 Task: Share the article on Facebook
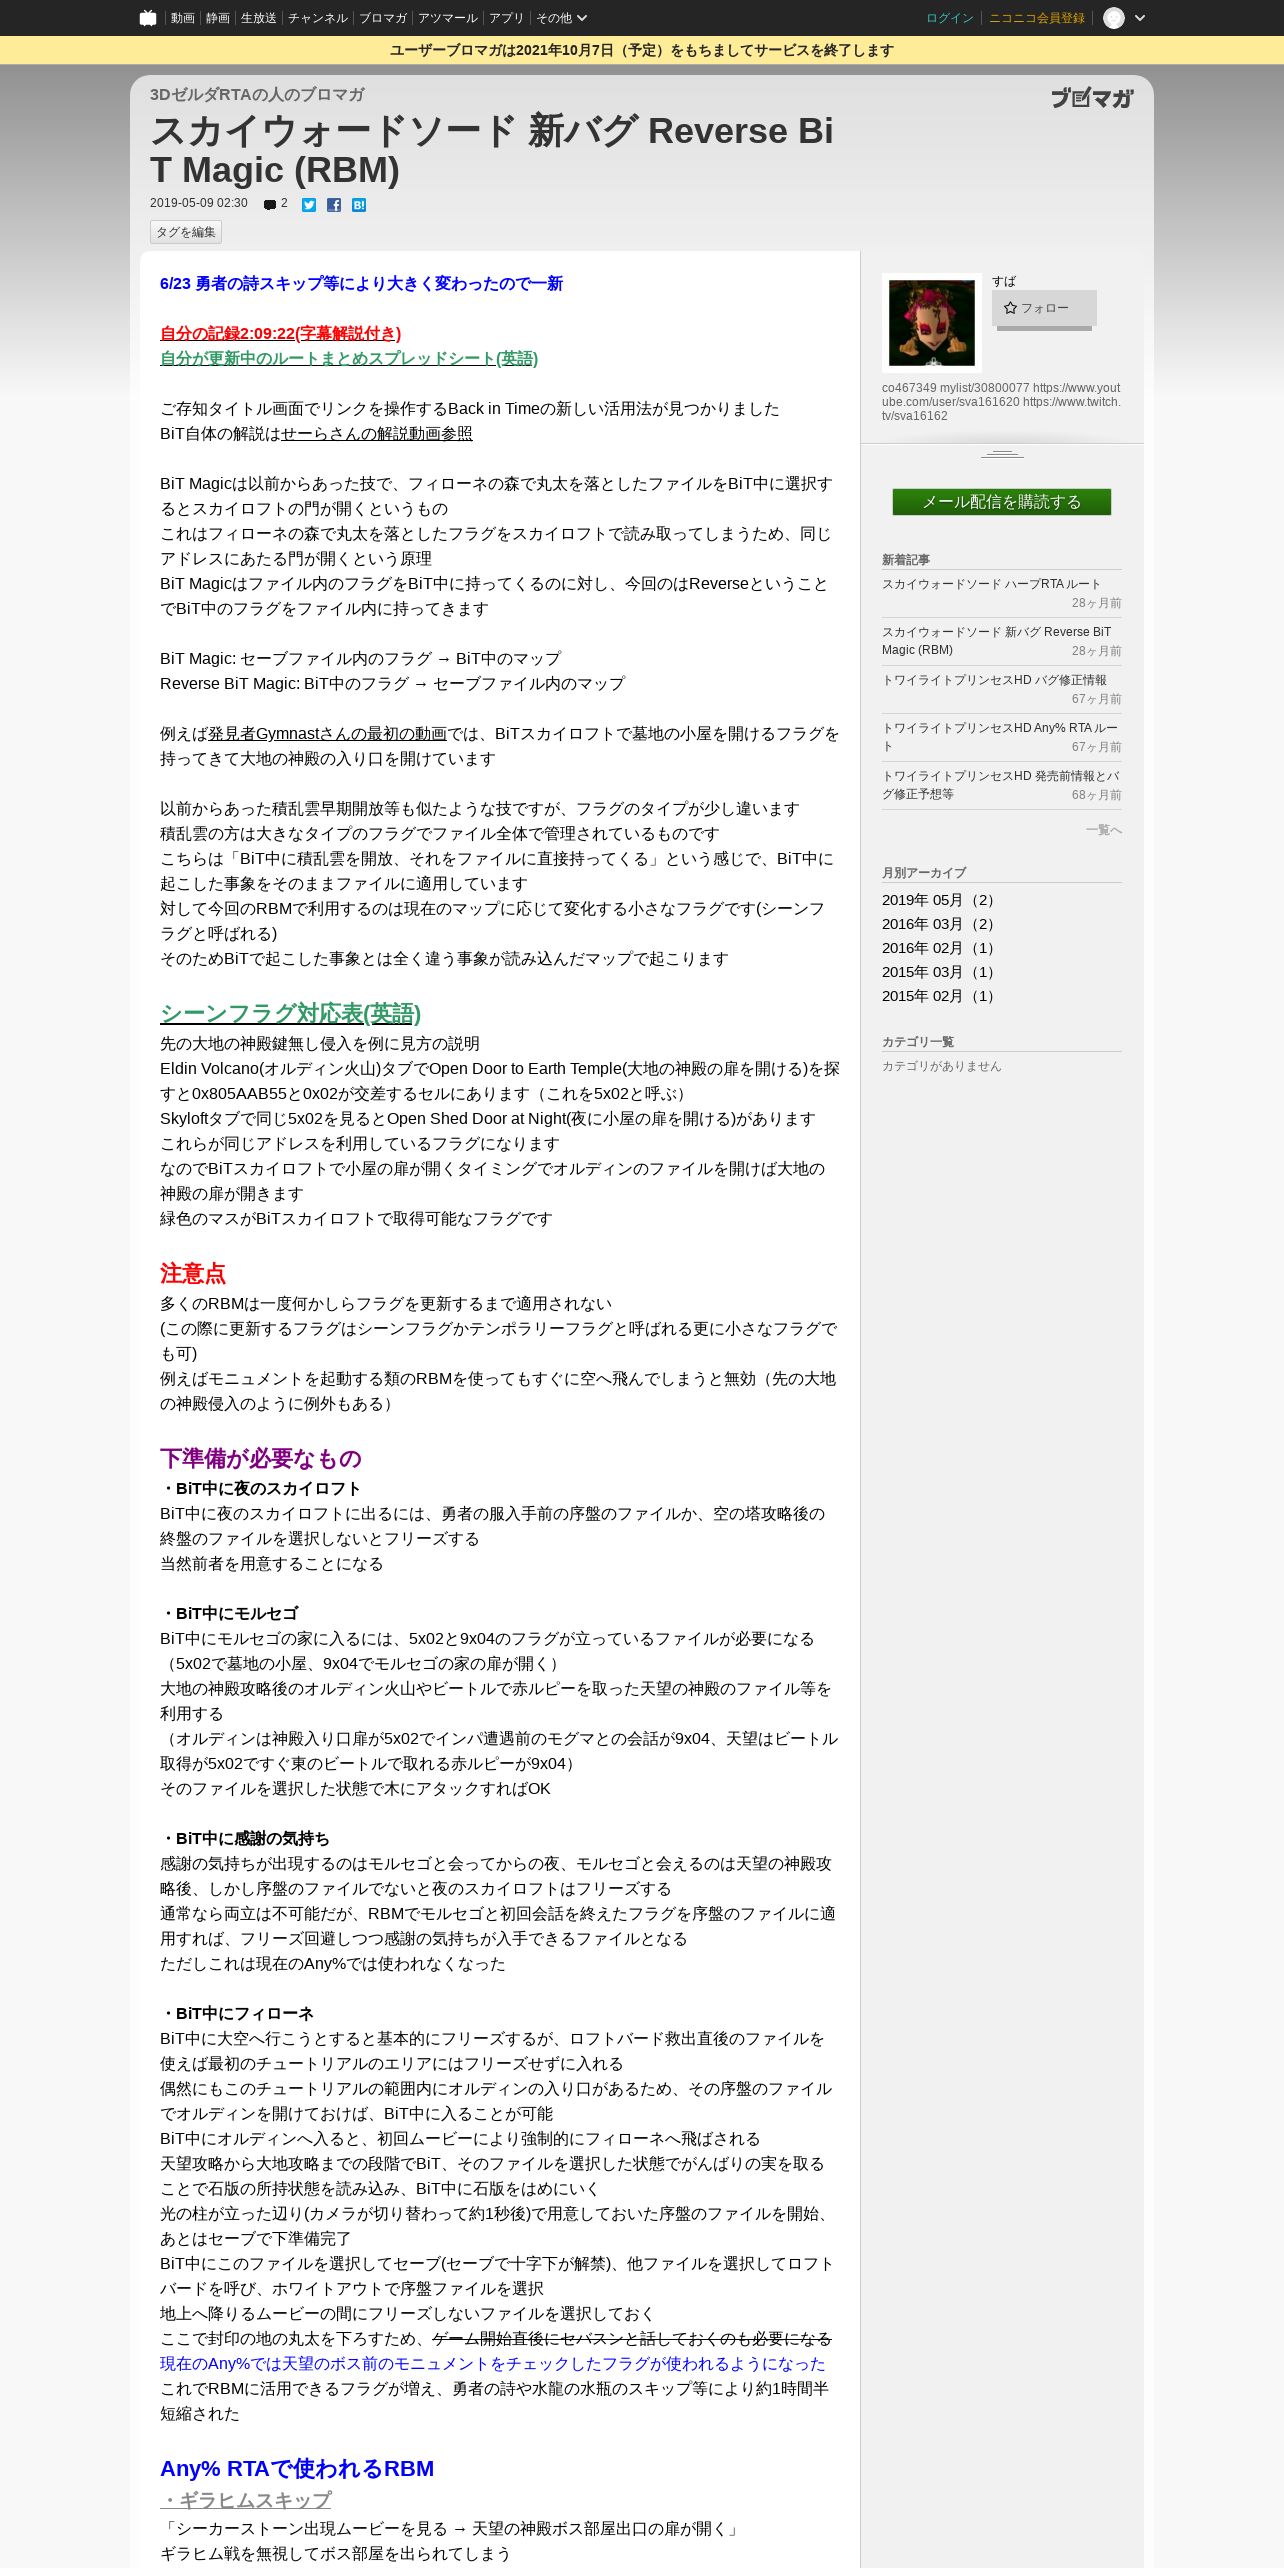pyautogui.click(x=334, y=205)
